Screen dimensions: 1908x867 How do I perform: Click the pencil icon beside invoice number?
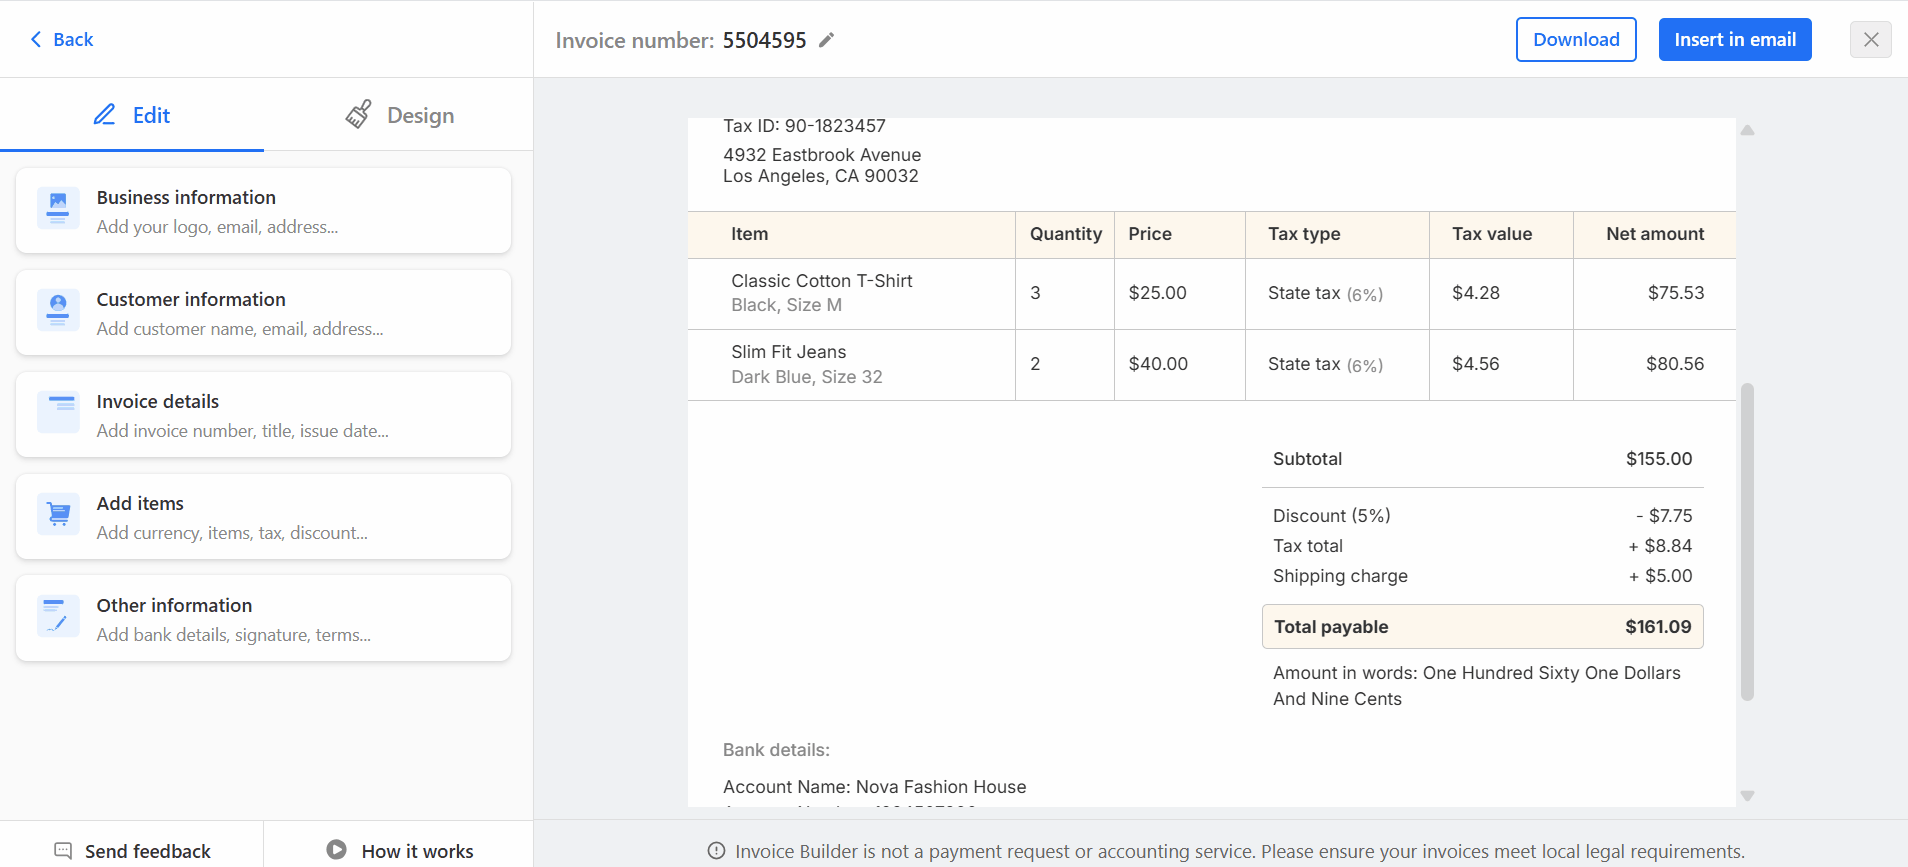coord(826,40)
